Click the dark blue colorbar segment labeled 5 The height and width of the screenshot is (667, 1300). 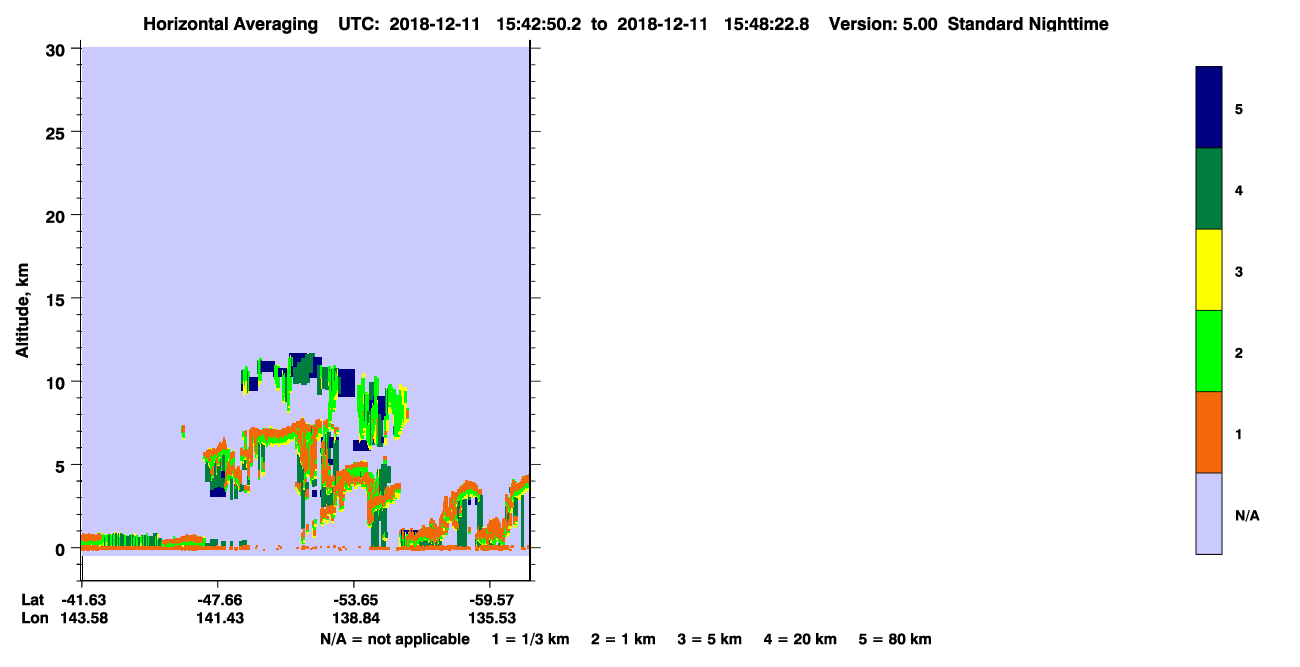1209,108
